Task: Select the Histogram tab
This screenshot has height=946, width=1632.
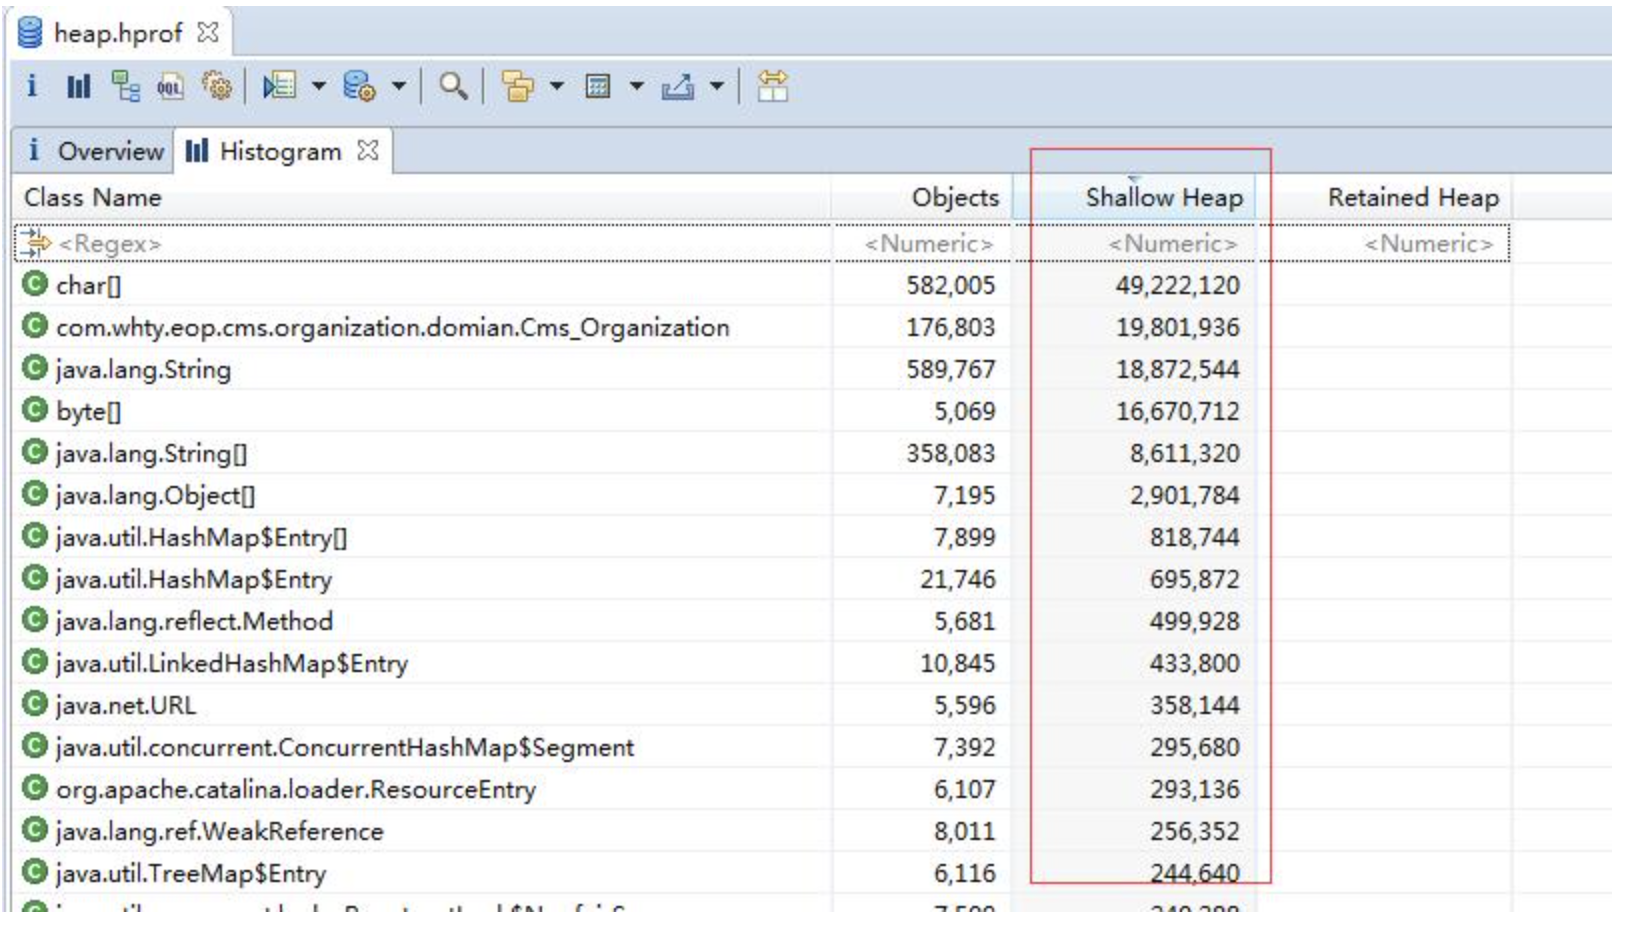Action: tap(280, 151)
